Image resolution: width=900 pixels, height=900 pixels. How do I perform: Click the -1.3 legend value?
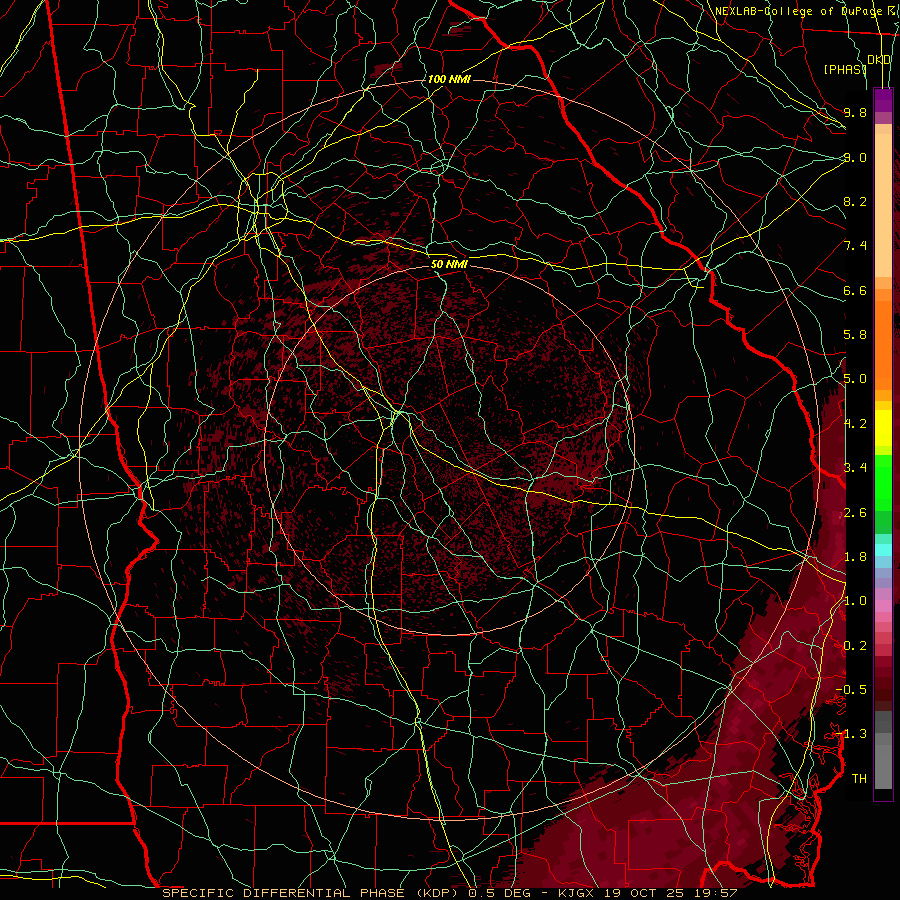[851, 734]
